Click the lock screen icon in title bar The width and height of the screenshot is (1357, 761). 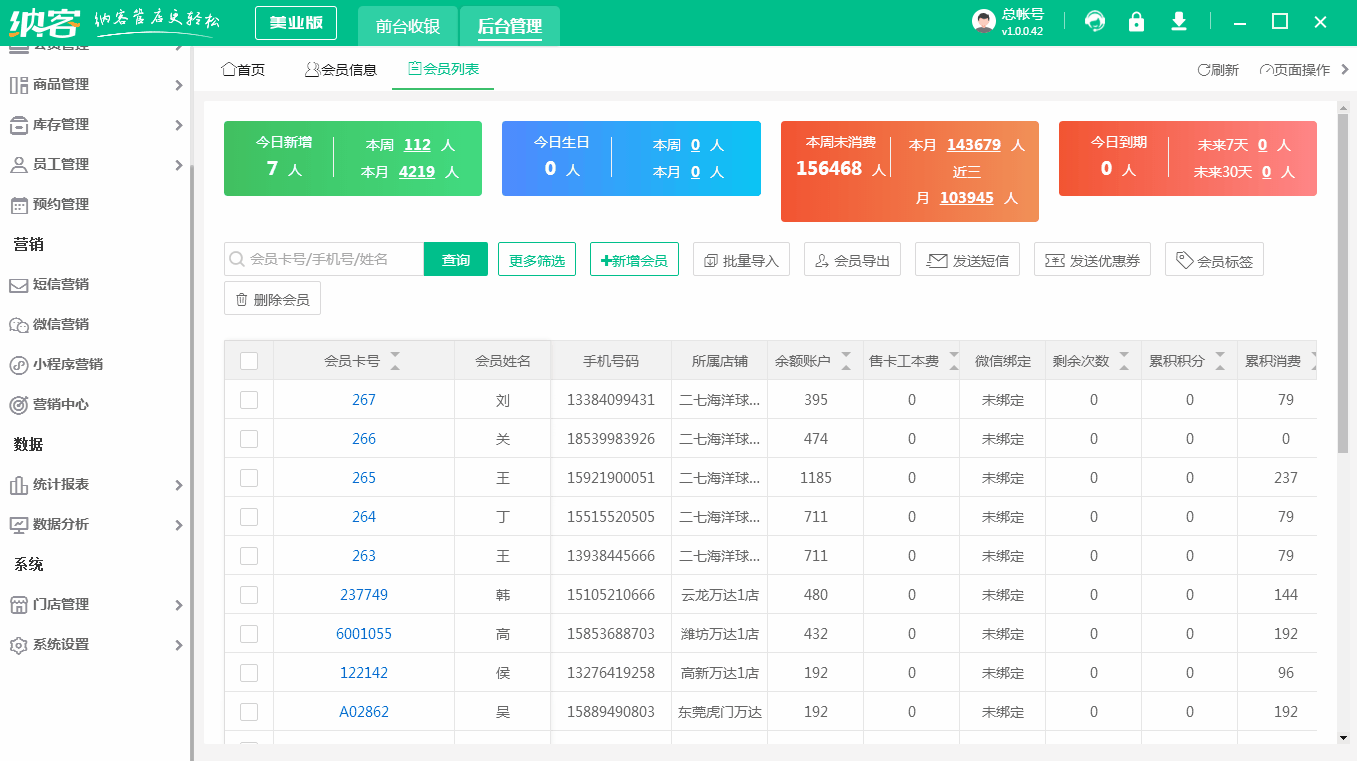click(1137, 20)
